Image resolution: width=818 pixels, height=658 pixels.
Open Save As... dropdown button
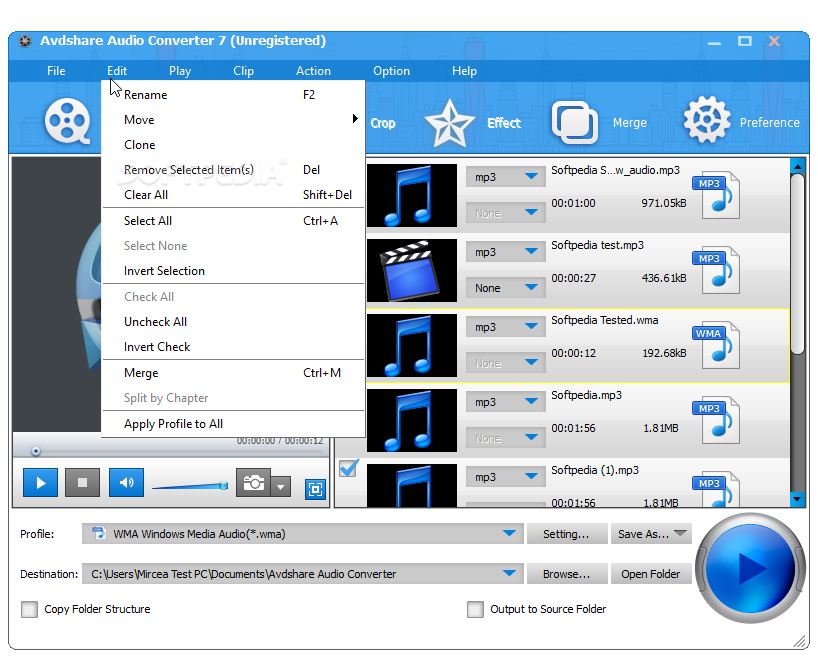[651, 534]
